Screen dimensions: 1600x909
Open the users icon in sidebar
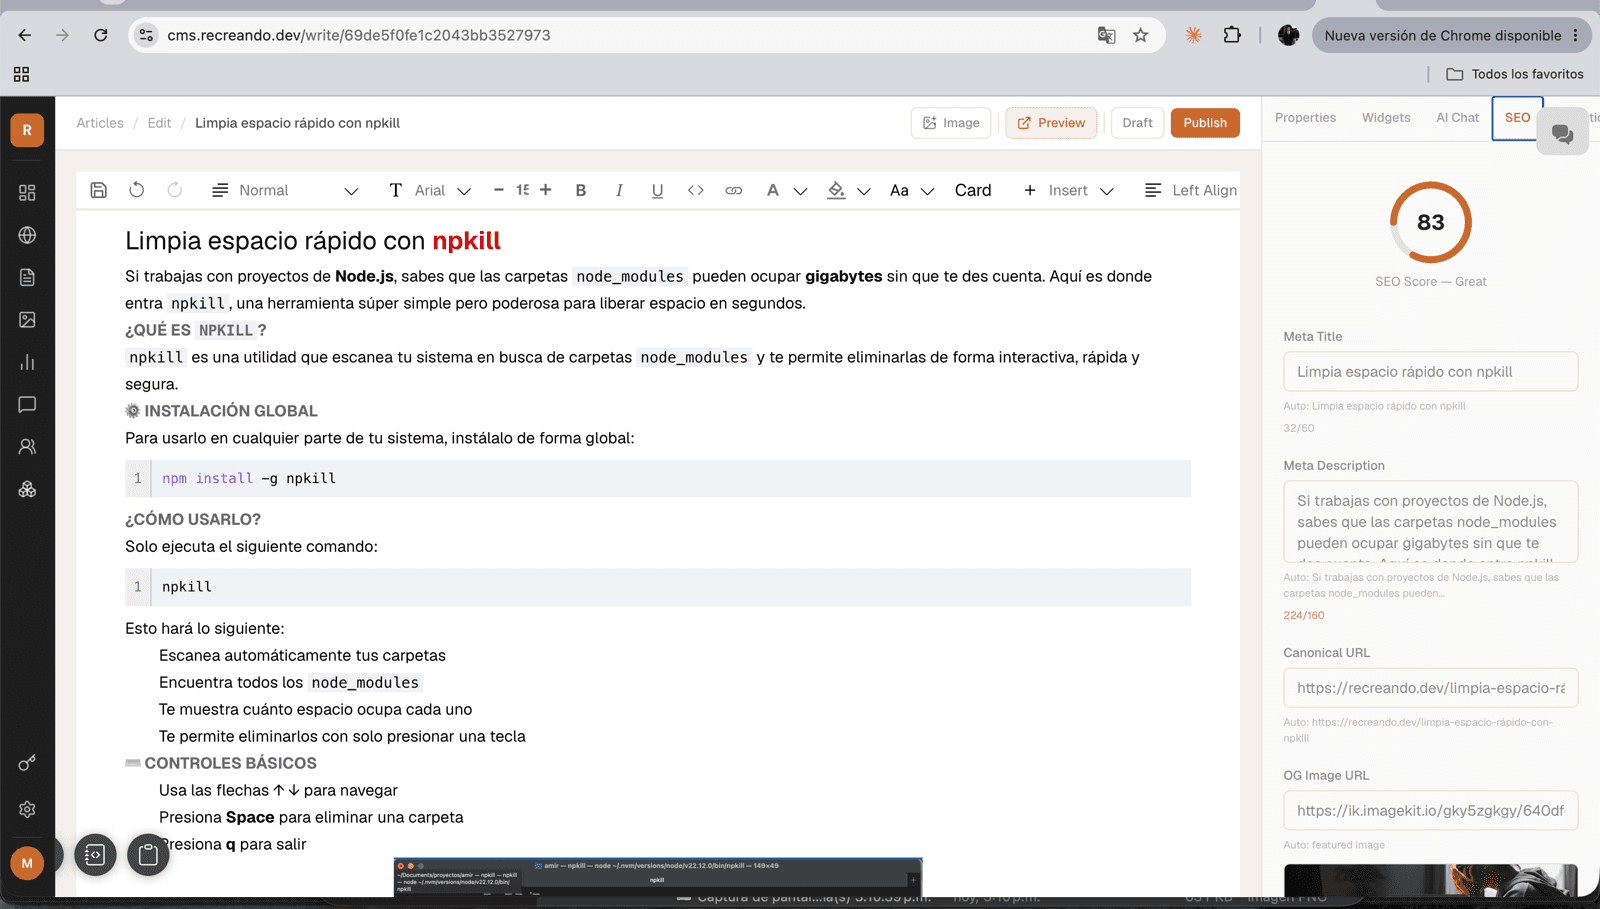(x=27, y=447)
